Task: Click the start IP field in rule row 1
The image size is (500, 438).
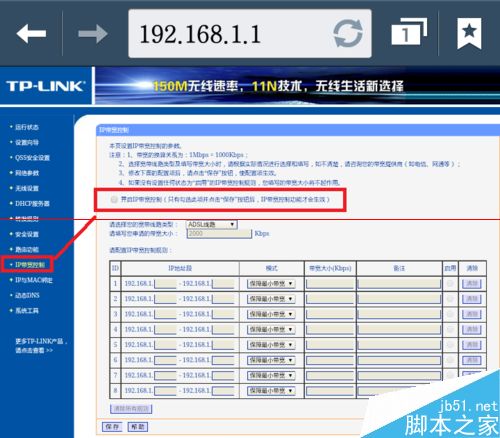Action: (x=165, y=284)
